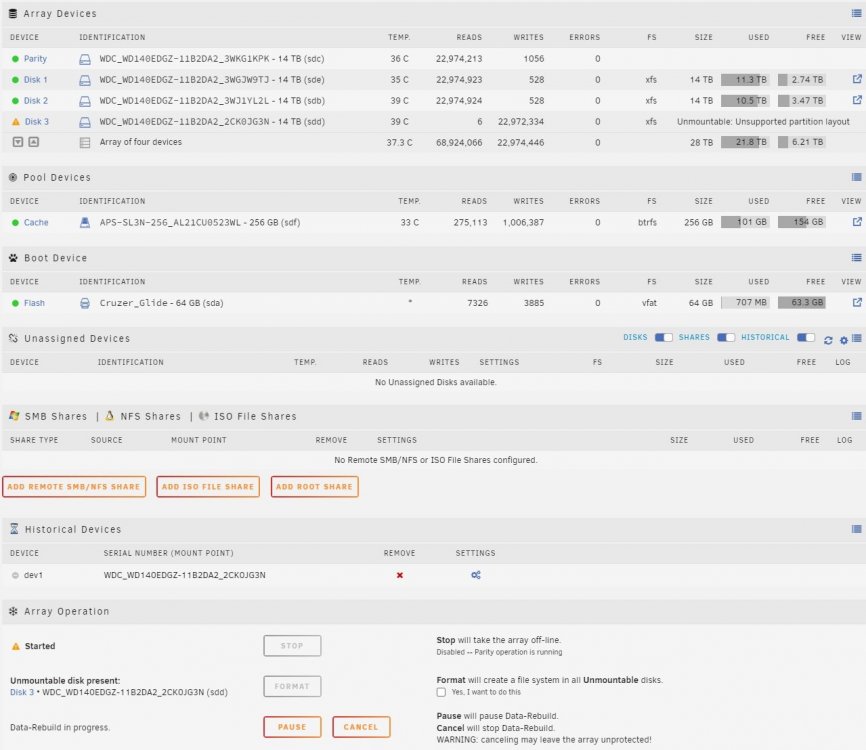
Task: Click the Cruzer Glide flash drive icon
Action: [x=85, y=303]
